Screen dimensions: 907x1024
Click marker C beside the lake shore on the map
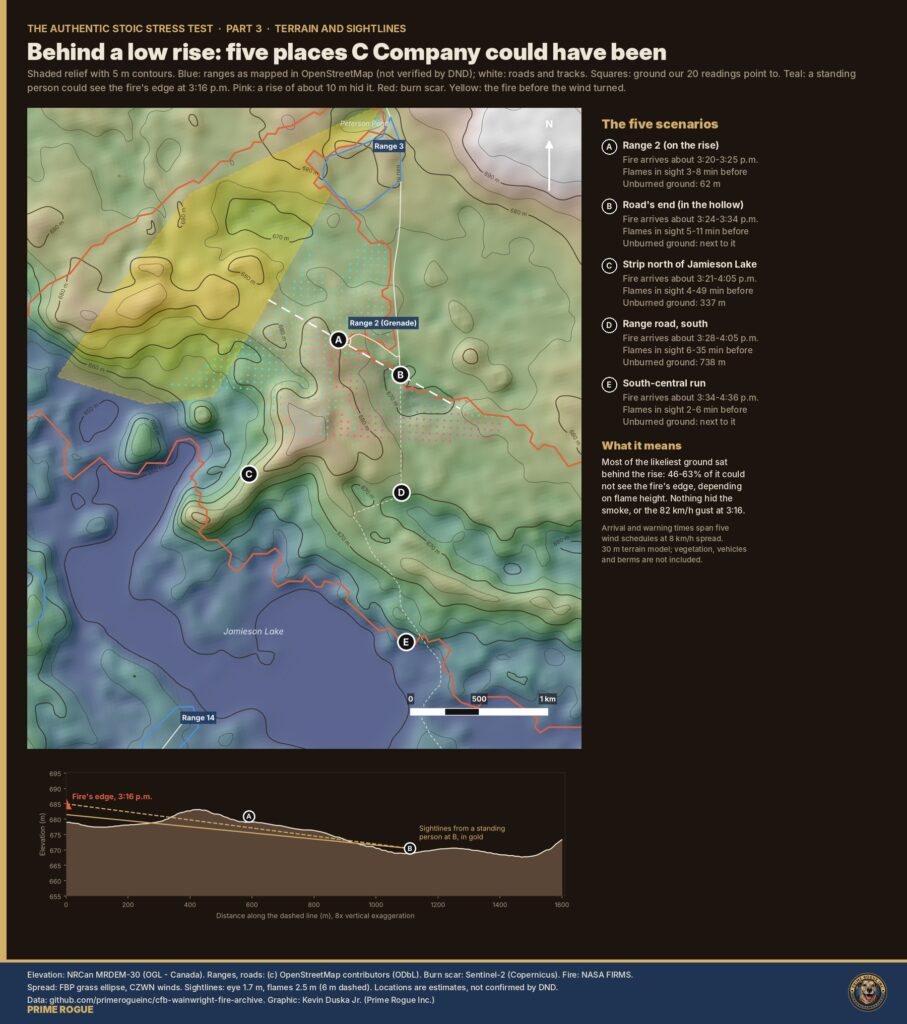tap(249, 474)
